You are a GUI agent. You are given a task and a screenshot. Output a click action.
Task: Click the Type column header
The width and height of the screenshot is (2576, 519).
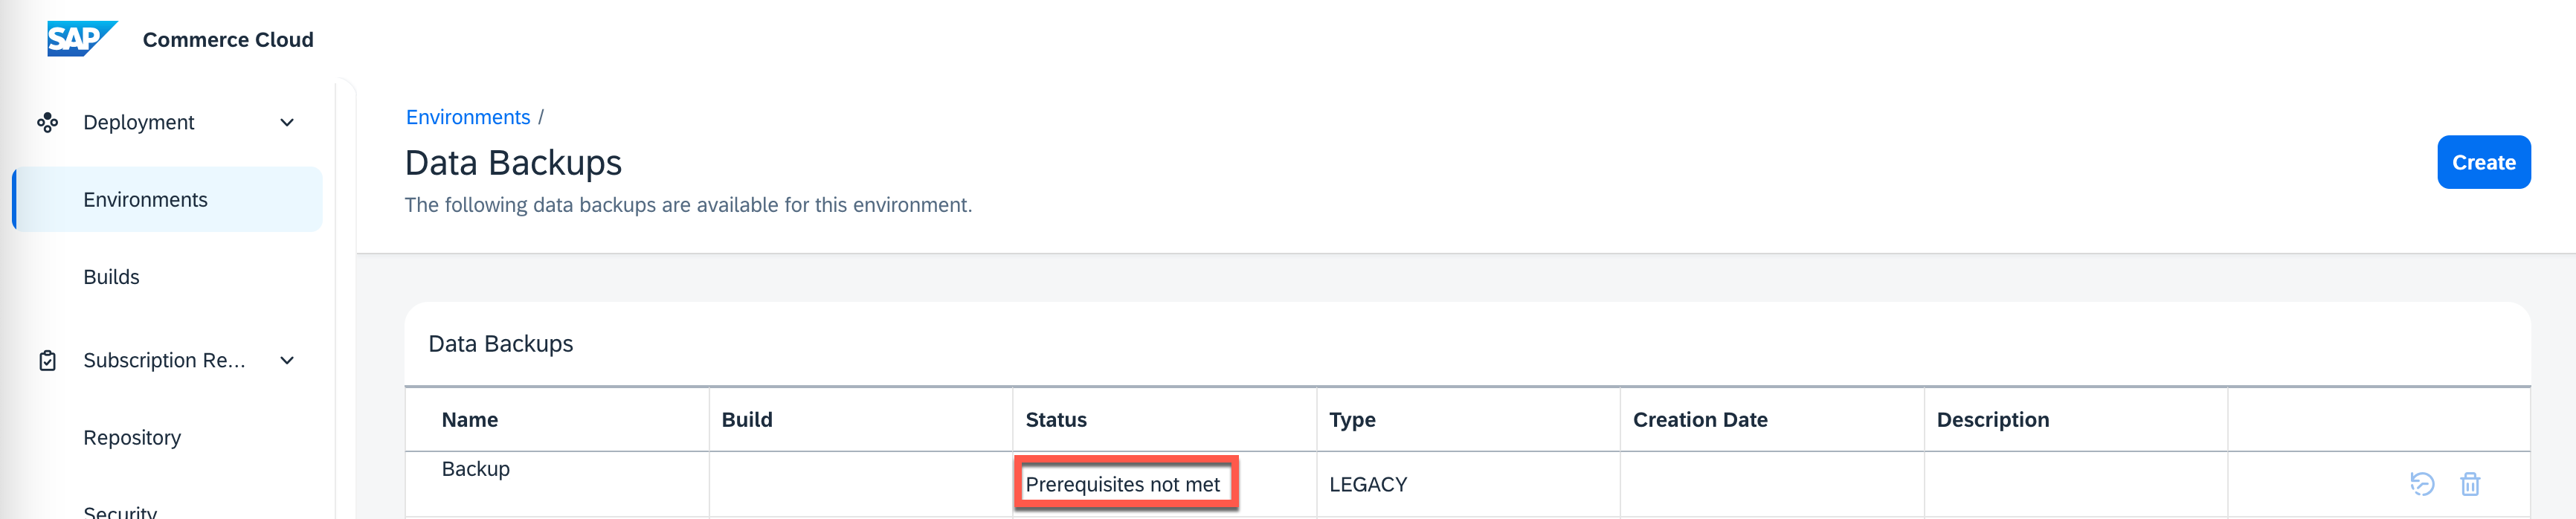click(1352, 420)
